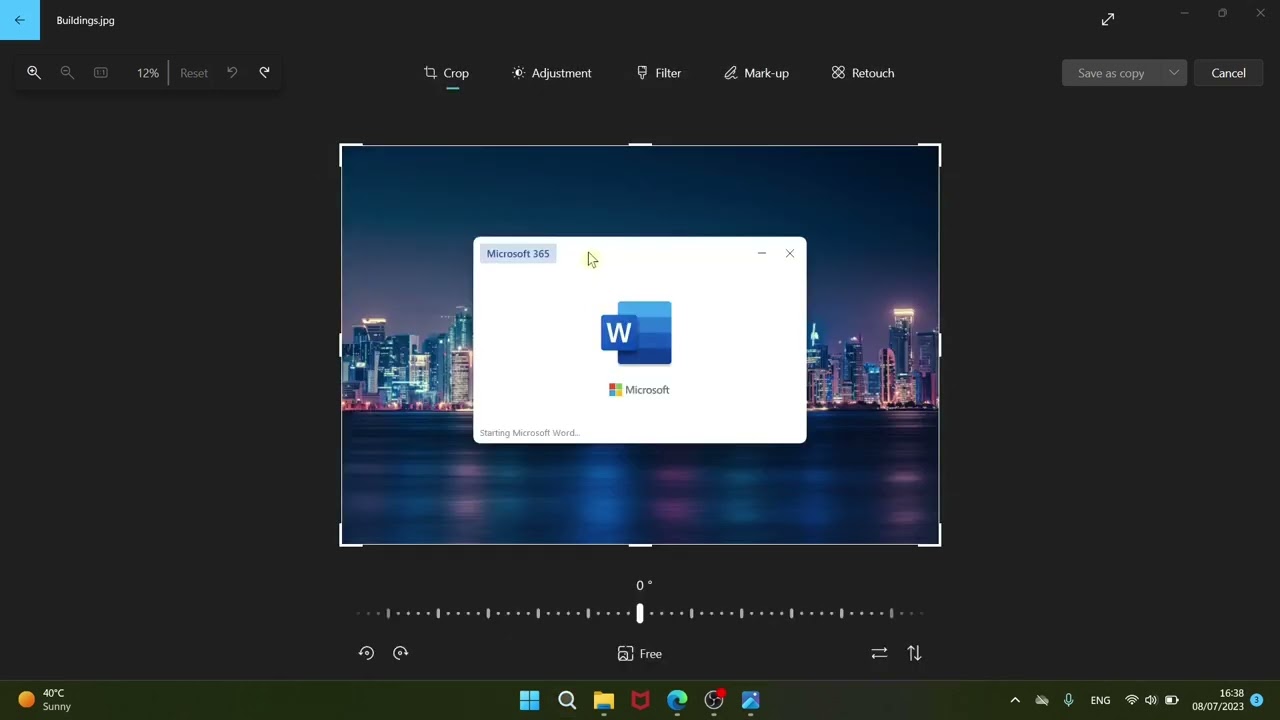Viewport: 1280px width, 720px height.
Task: Click the Microsoft 365 title label
Action: pos(518,254)
